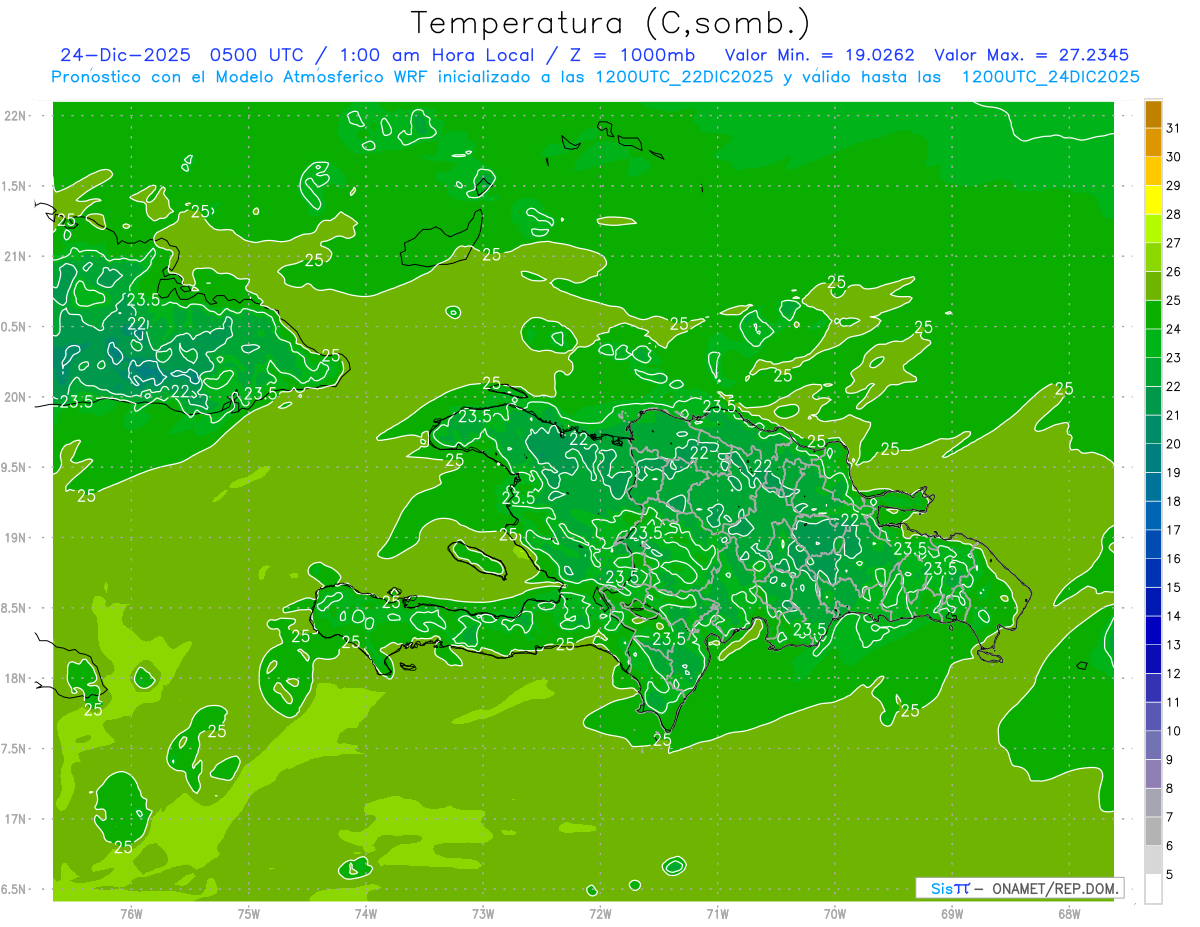Click the "20N" latitude axis label
This screenshot has width=1200, height=927.
(16, 397)
